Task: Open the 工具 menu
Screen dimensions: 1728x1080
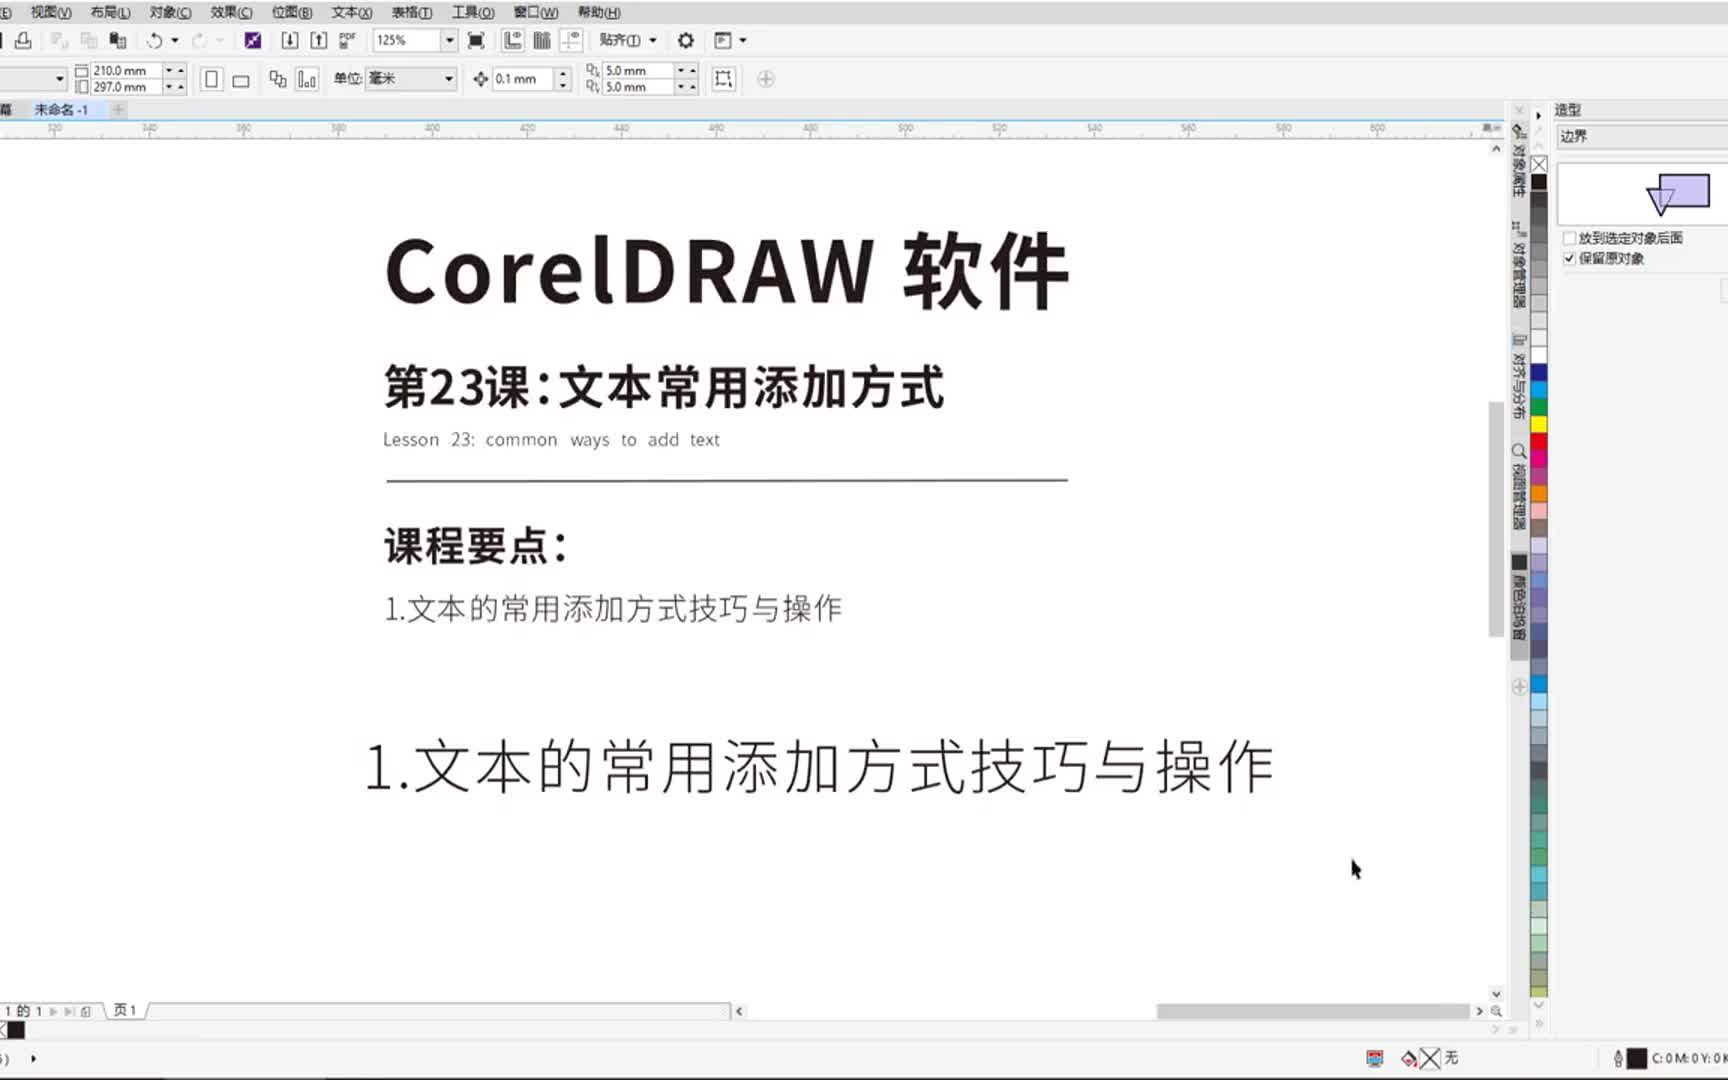Action: 473,12
